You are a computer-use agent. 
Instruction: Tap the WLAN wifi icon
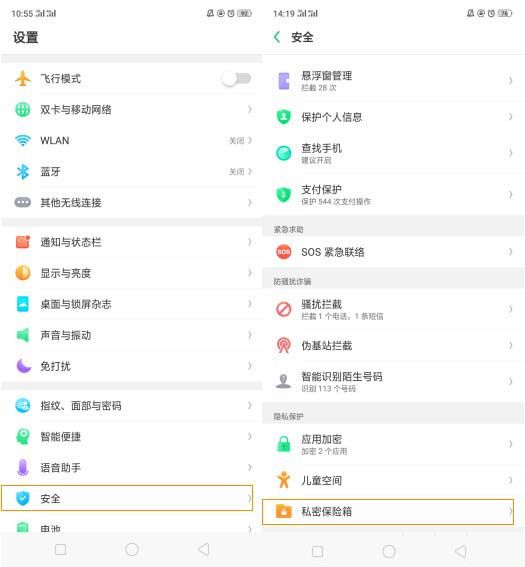point(23,140)
